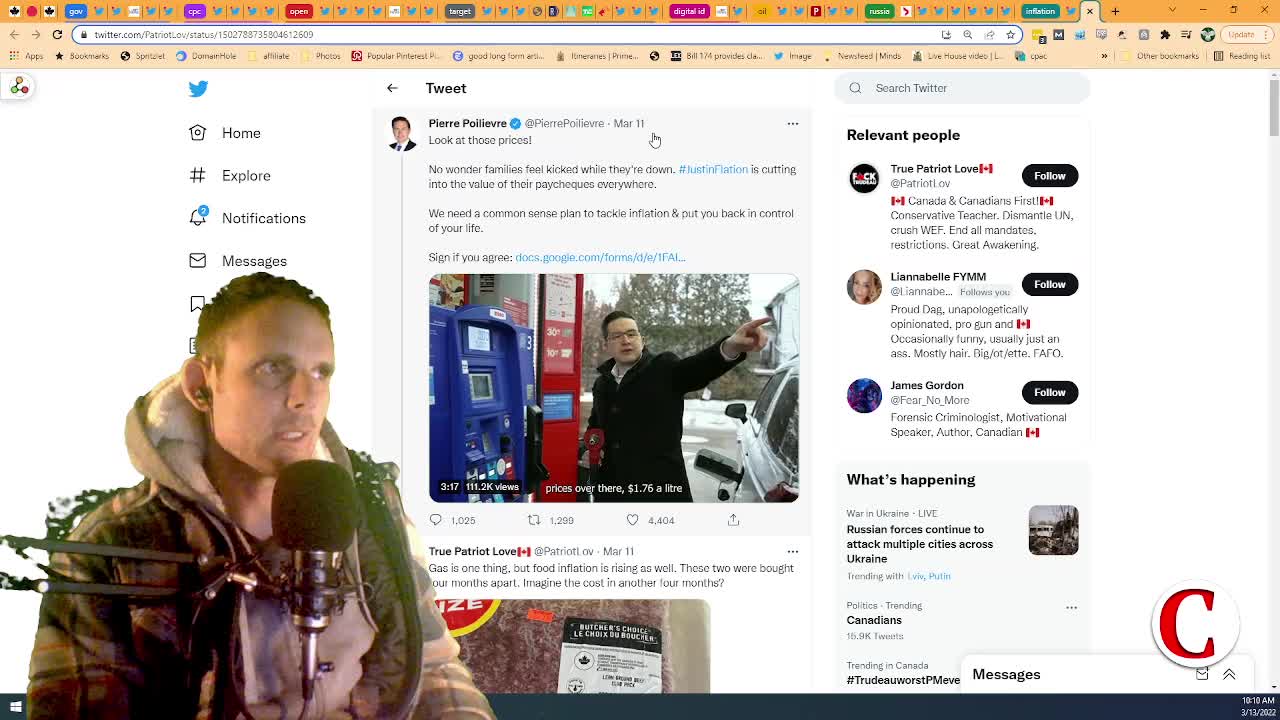Open the browser Extensions puzzle icon
The width and height of the screenshot is (1280, 720).
coord(1165,34)
